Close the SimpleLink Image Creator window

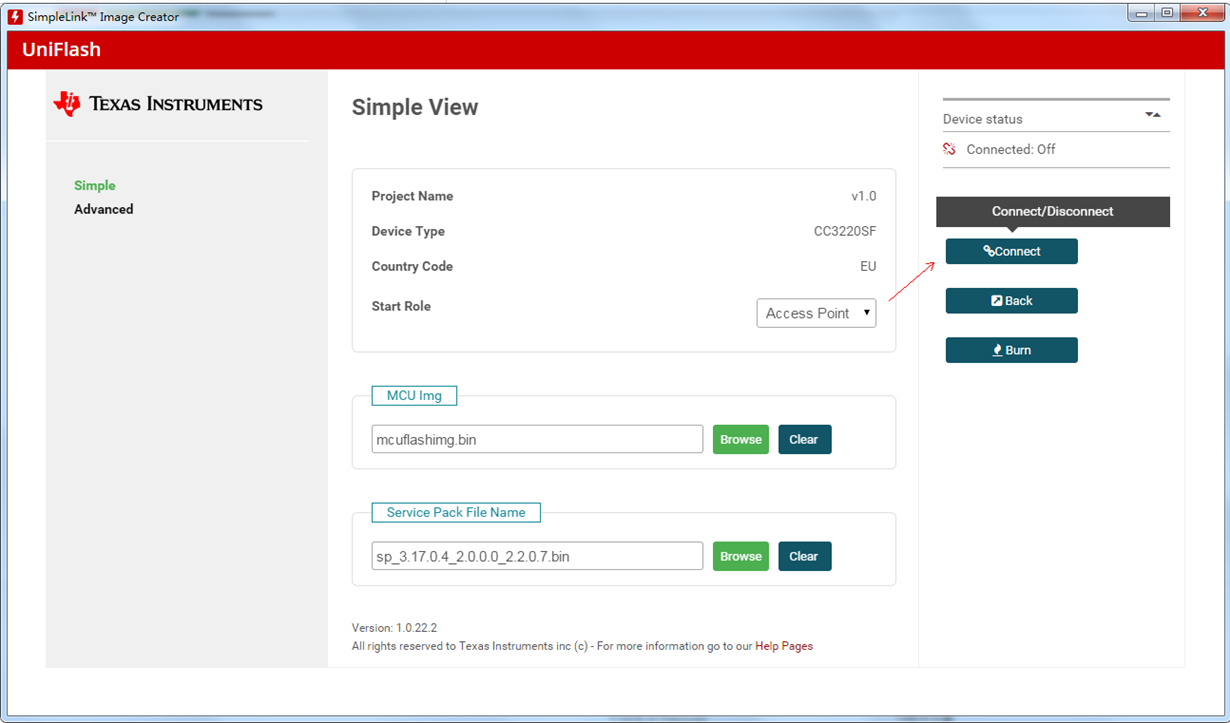(x=1201, y=13)
